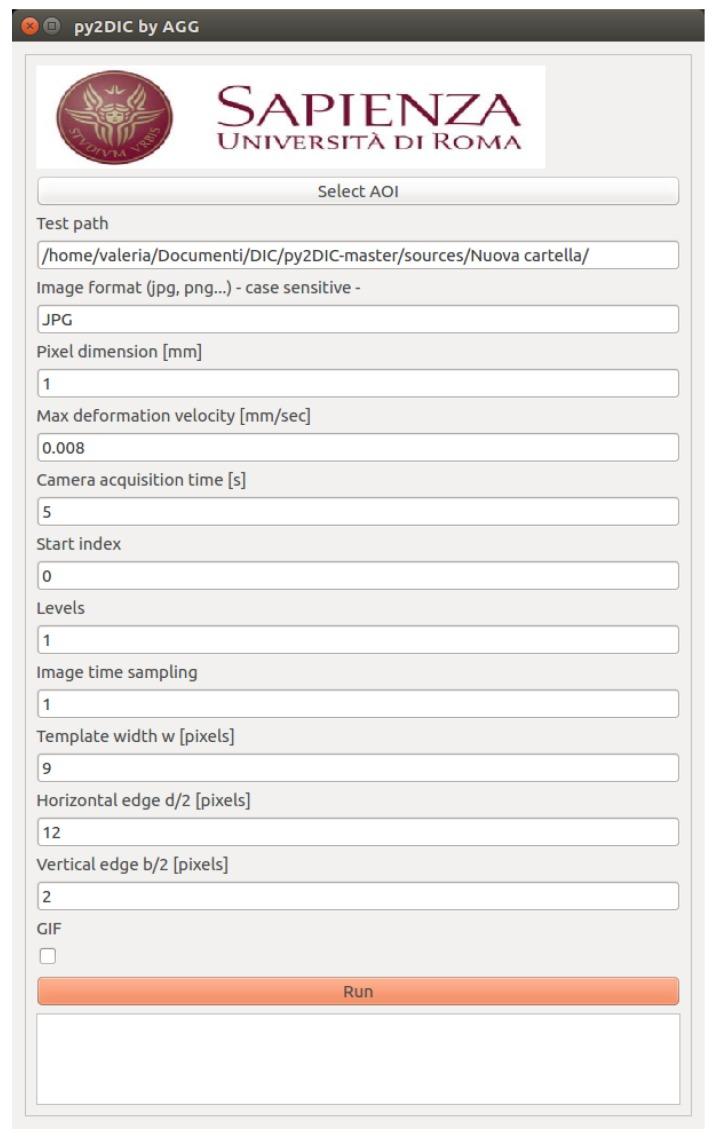This screenshot has height=1139, width=717.
Task: Click the Sapienza university seal emblem
Action: tap(114, 117)
